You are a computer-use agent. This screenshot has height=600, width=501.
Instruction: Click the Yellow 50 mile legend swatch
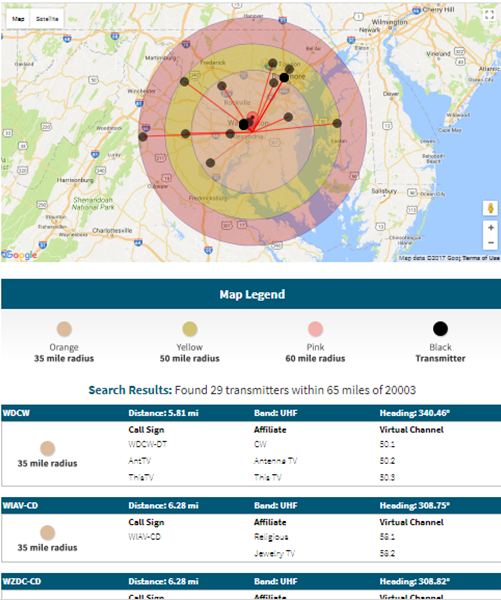pos(189,329)
